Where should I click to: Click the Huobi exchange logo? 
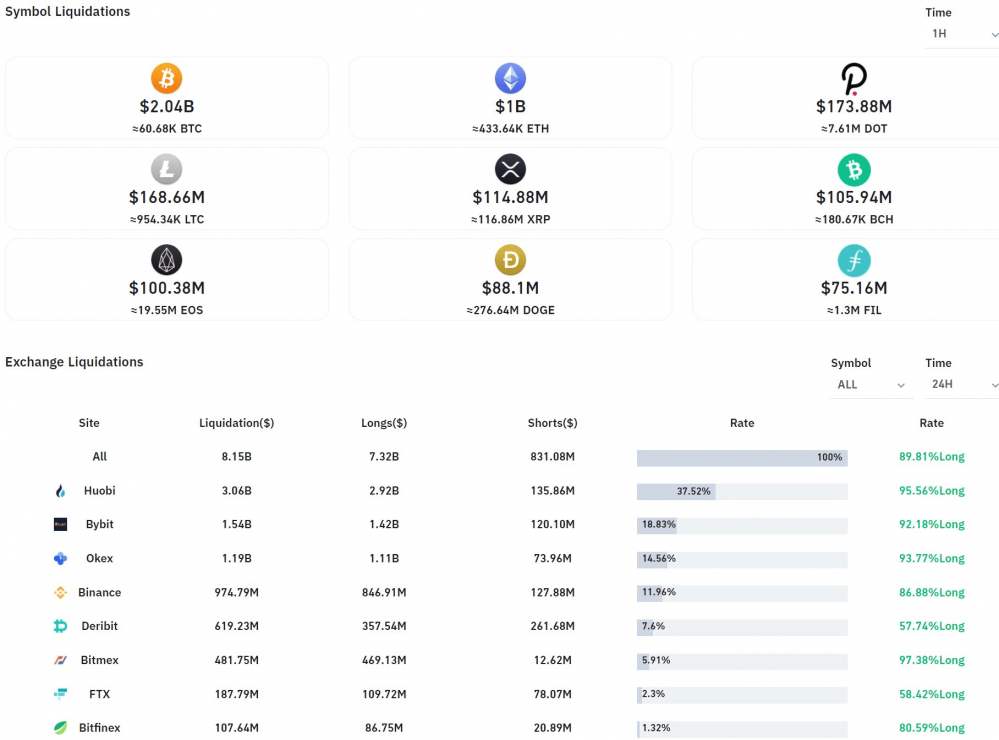[61, 491]
